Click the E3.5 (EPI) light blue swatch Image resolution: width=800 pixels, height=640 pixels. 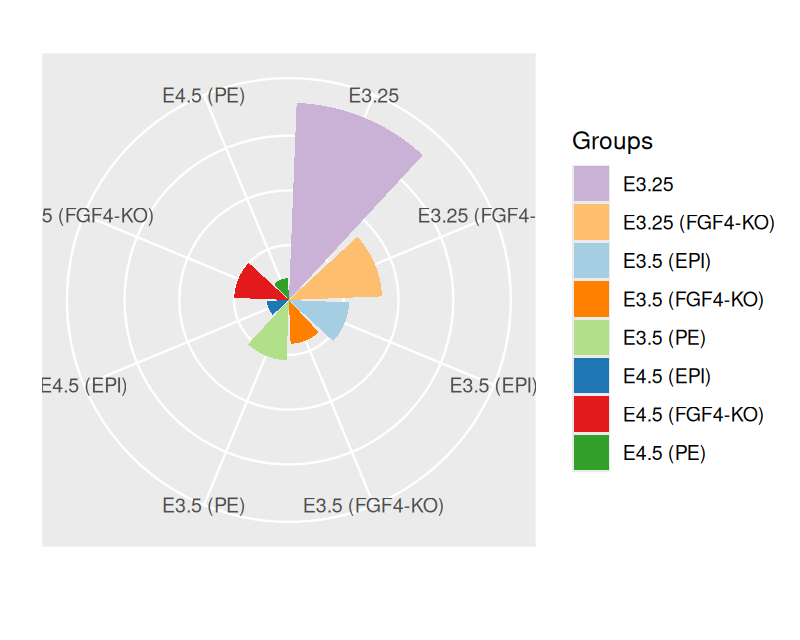[x=590, y=261]
